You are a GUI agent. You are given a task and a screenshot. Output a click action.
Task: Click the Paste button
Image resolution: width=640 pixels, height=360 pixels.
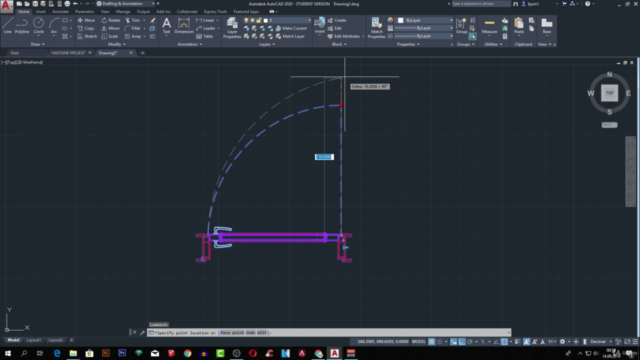pyautogui.click(x=519, y=26)
